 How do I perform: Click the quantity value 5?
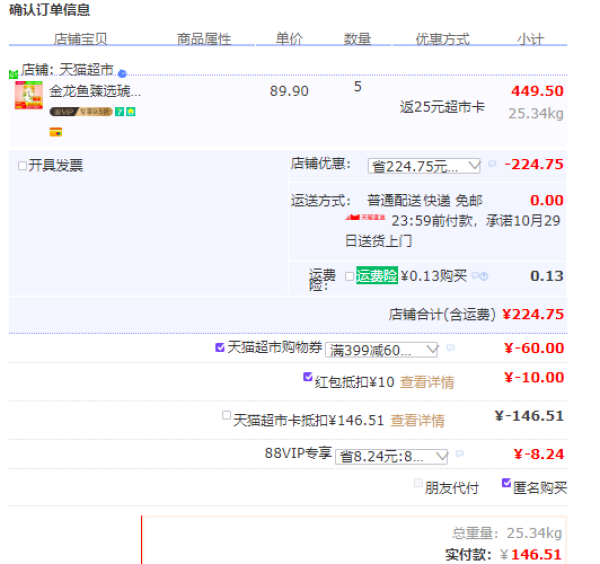pos(358,86)
